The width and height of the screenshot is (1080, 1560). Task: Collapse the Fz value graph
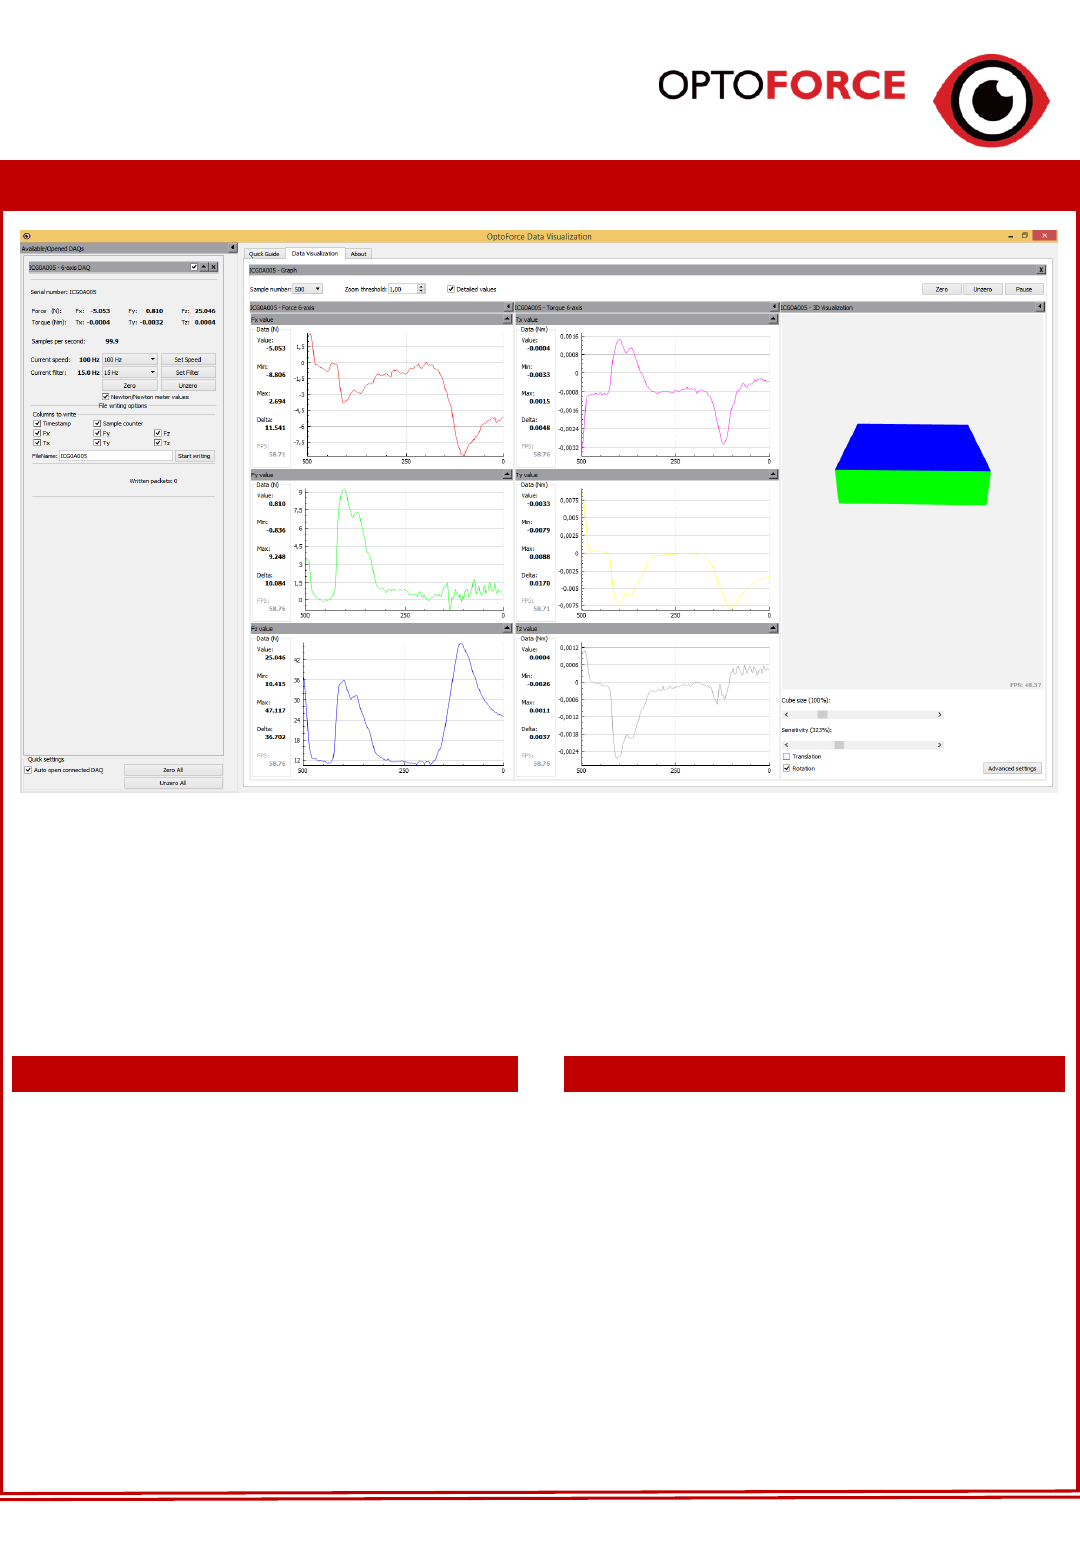(507, 628)
